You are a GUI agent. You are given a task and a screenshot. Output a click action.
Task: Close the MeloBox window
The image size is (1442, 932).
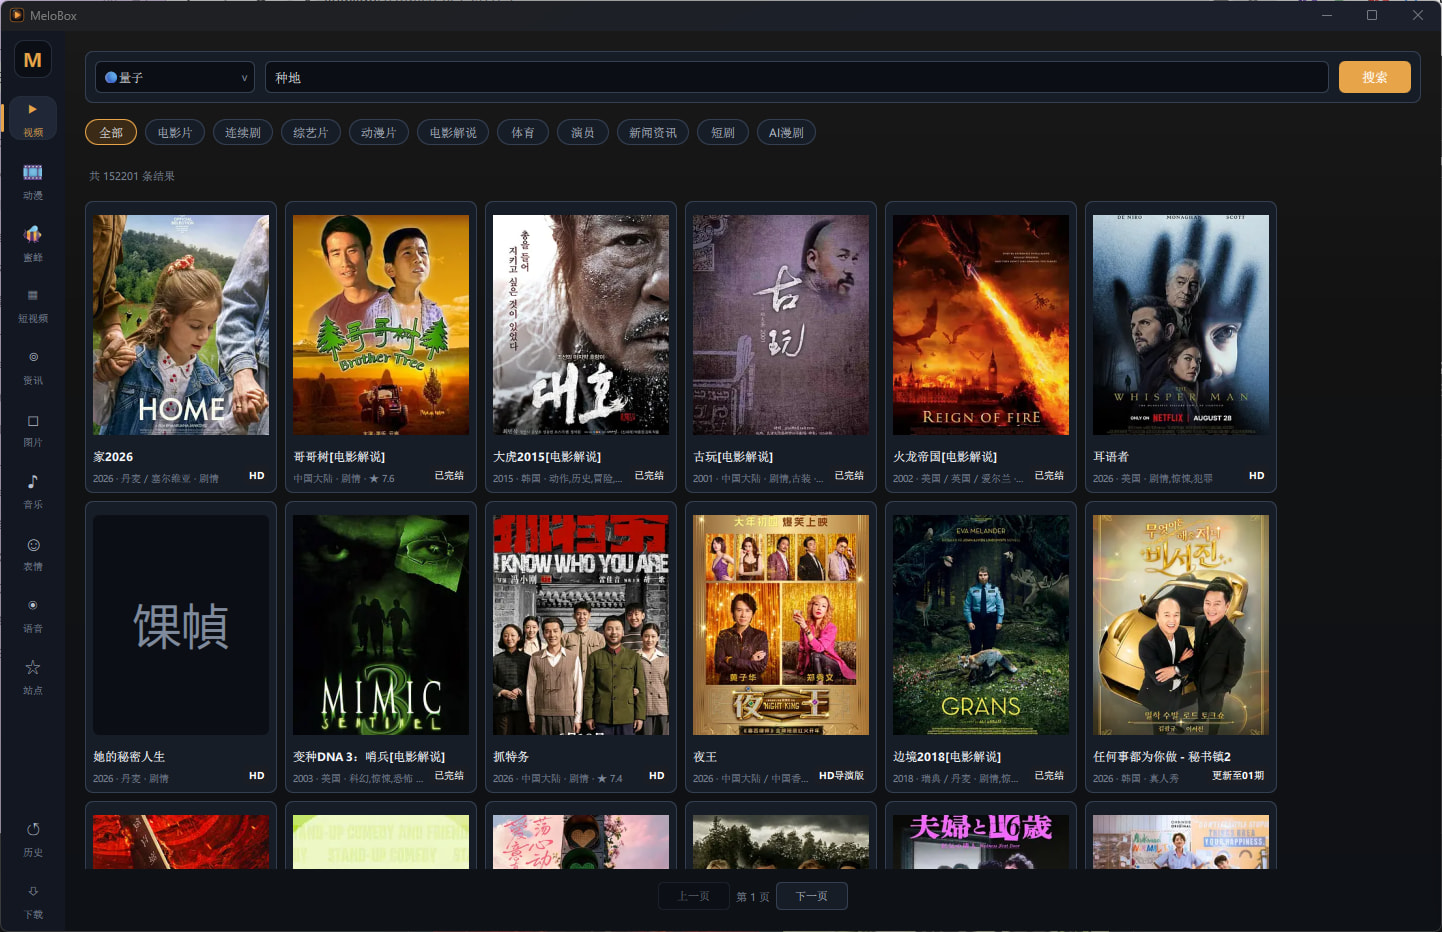click(x=1418, y=15)
